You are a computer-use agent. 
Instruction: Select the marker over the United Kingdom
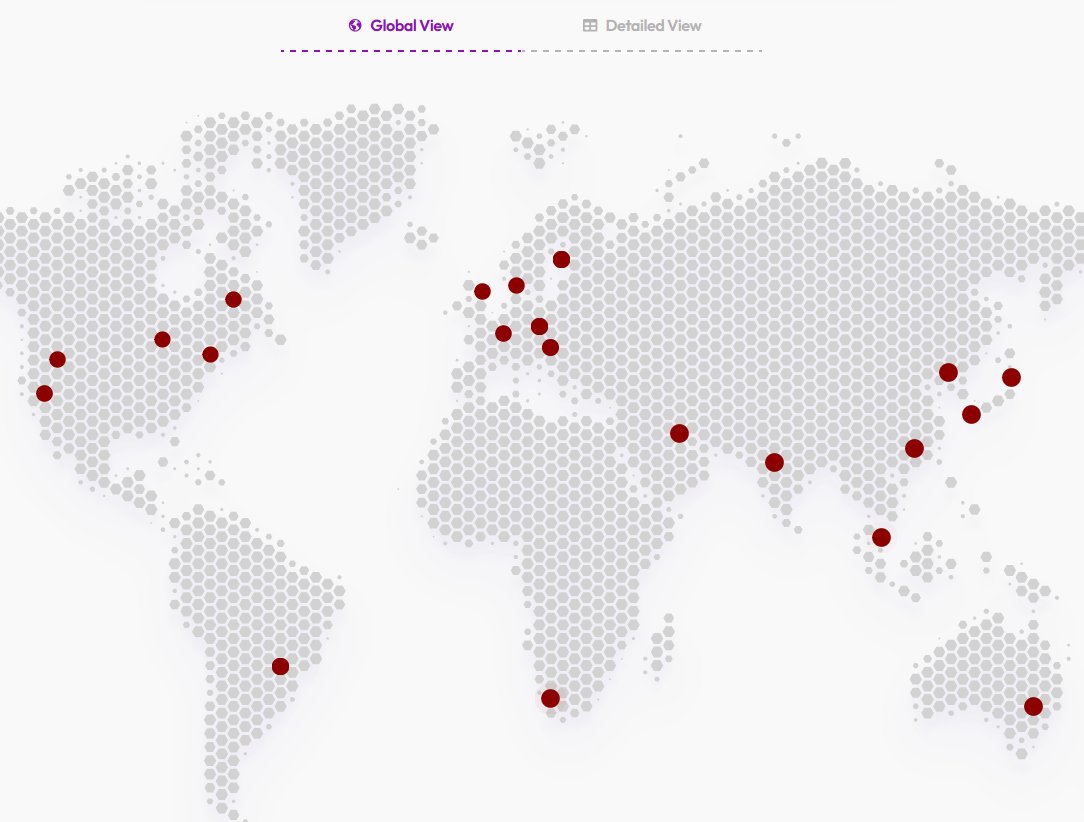pos(515,284)
